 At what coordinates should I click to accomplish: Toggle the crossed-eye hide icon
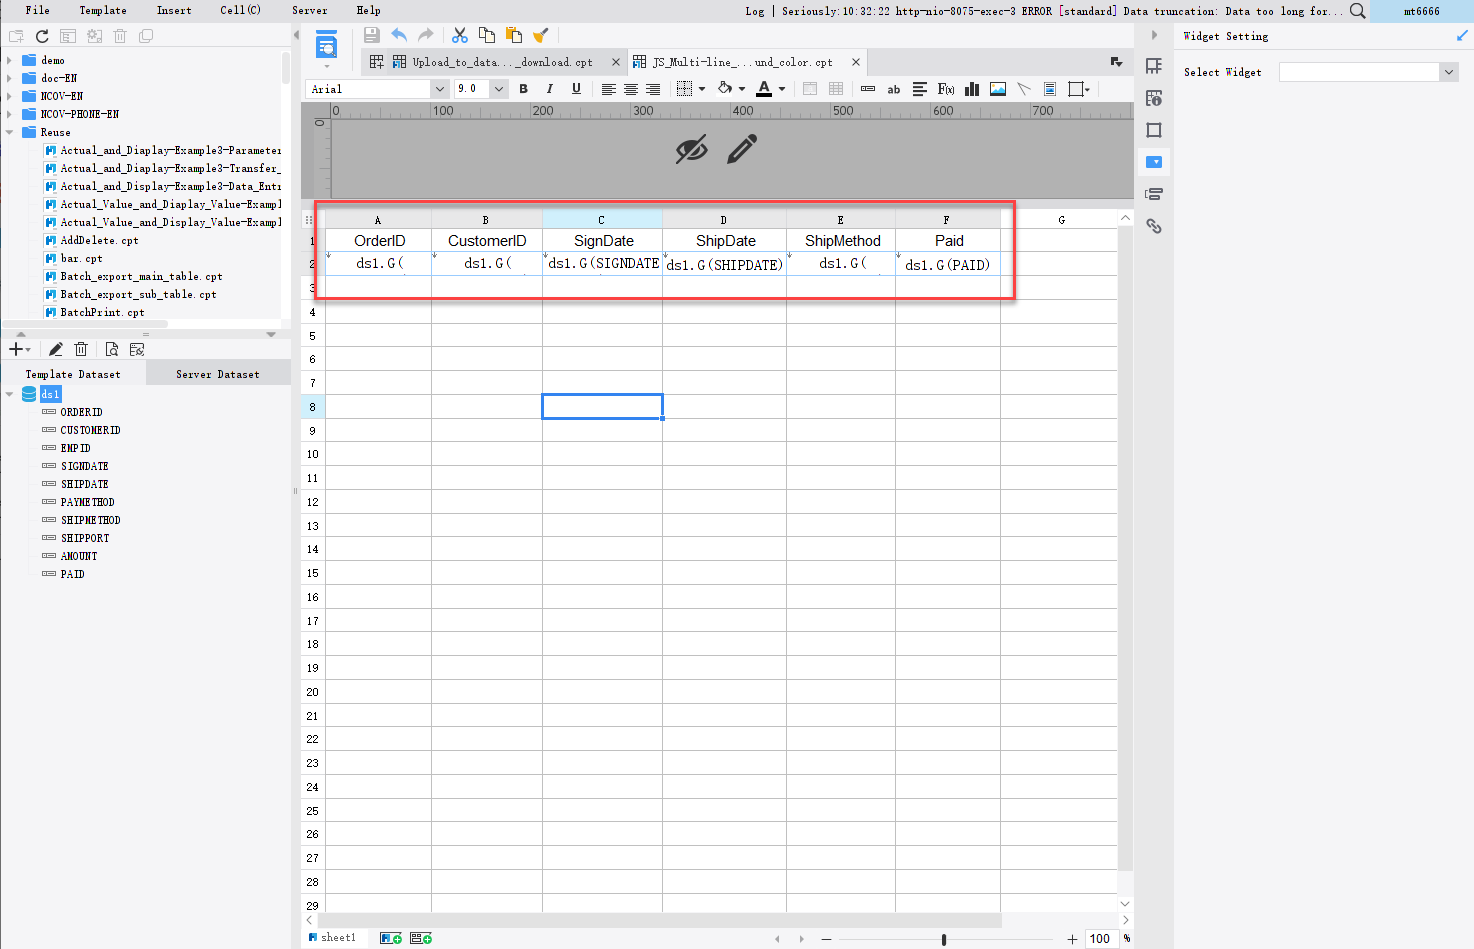click(691, 149)
